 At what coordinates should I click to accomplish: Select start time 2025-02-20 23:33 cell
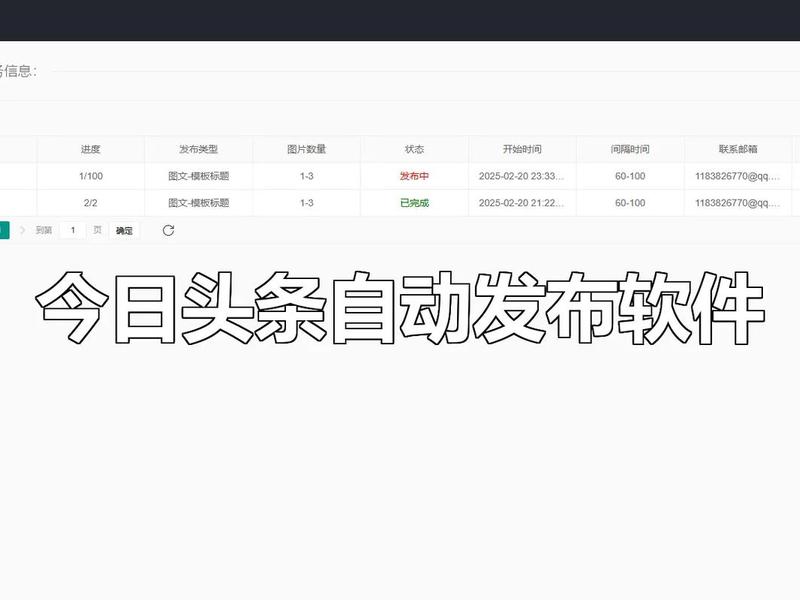click(522, 176)
